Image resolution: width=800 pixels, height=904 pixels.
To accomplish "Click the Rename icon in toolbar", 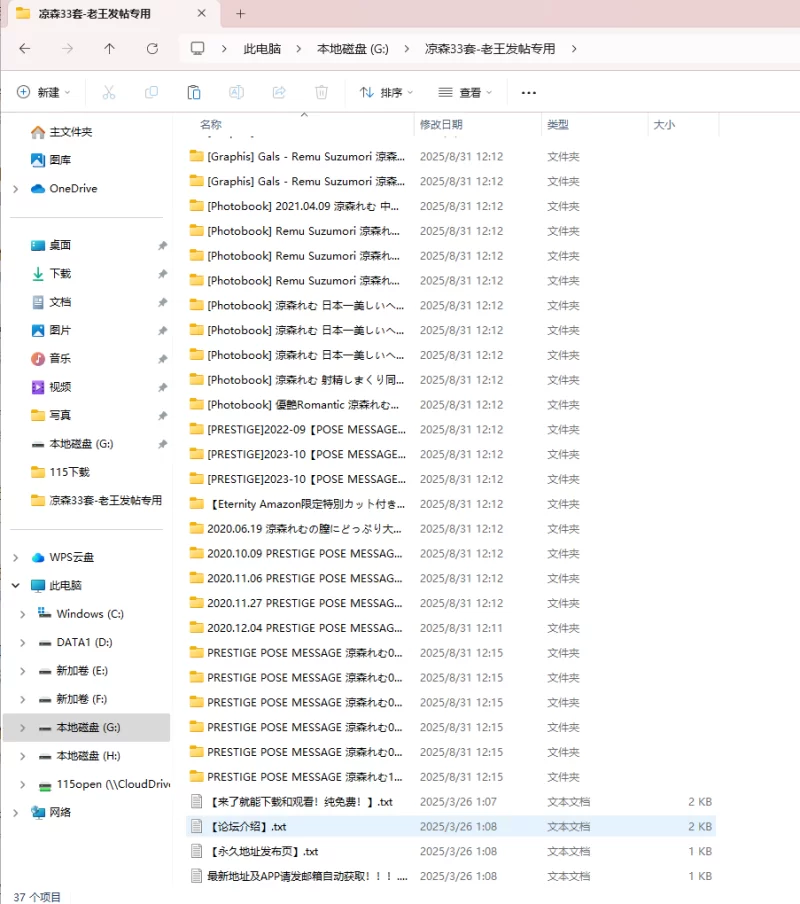I will [236, 92].
